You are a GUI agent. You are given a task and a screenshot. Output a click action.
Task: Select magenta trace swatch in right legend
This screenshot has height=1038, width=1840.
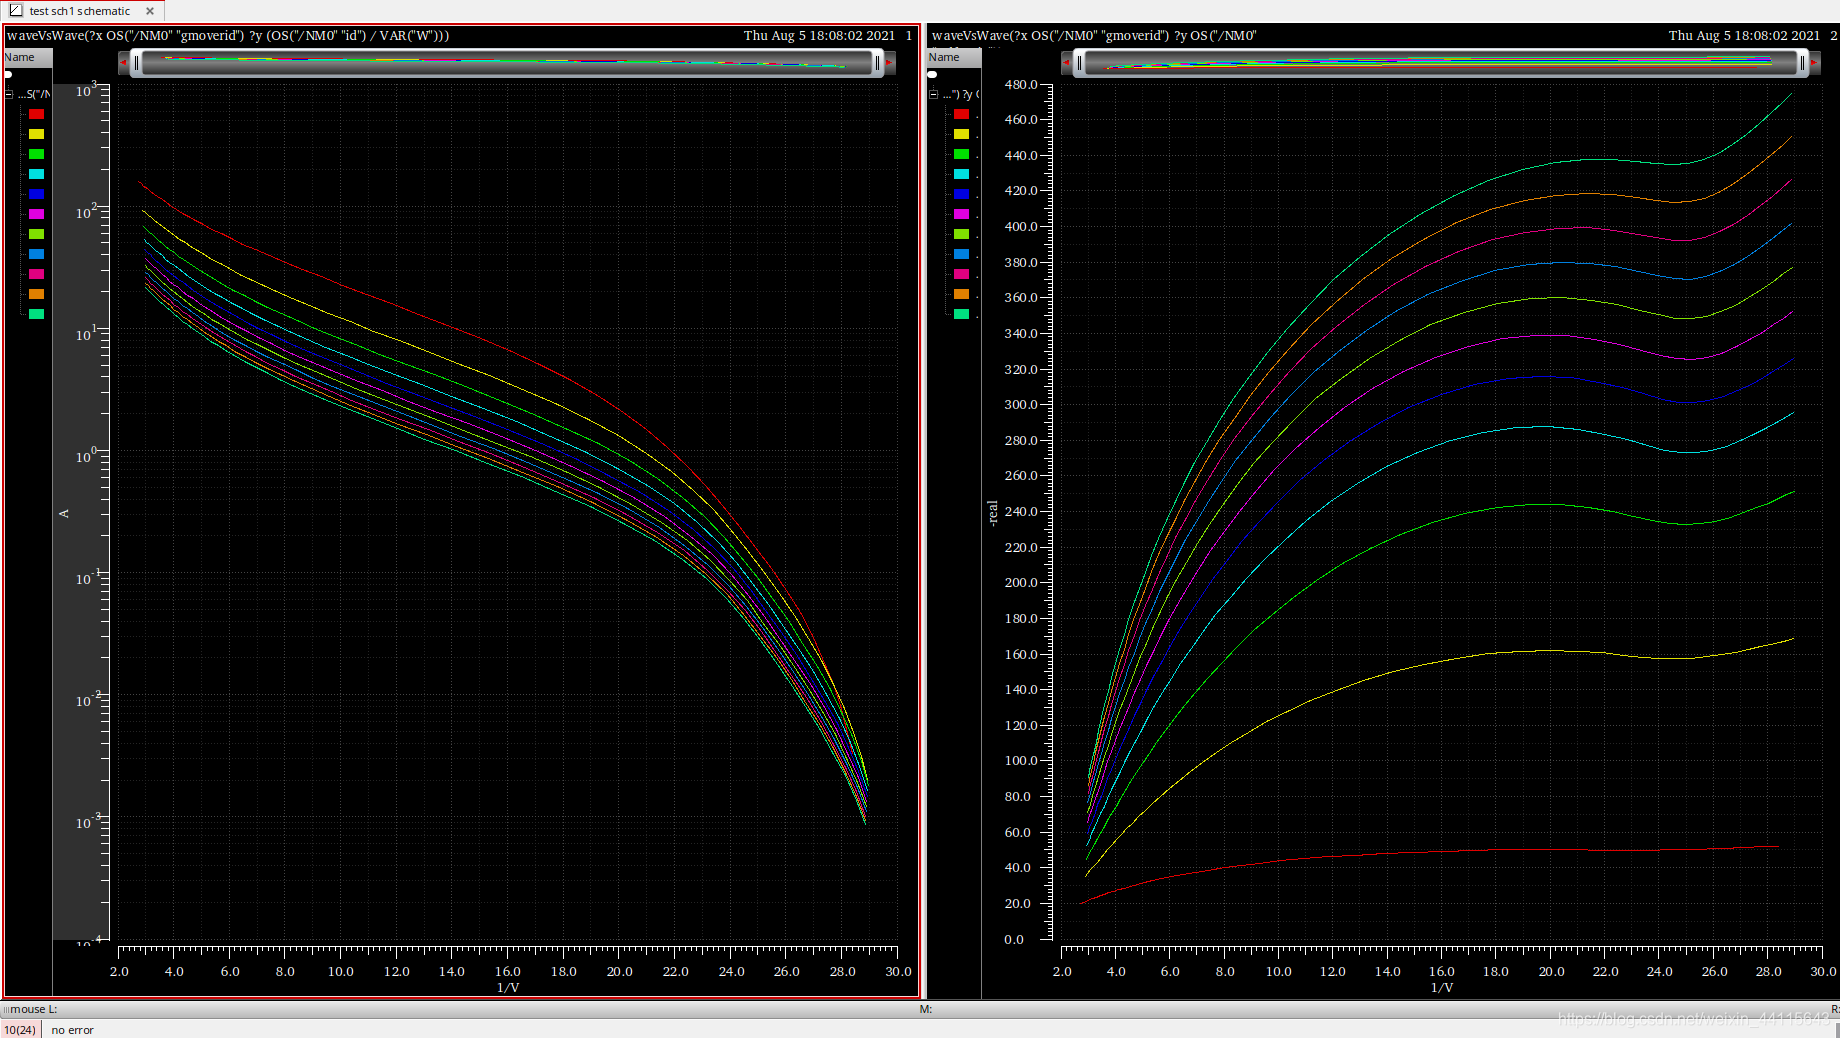[961, 214]
